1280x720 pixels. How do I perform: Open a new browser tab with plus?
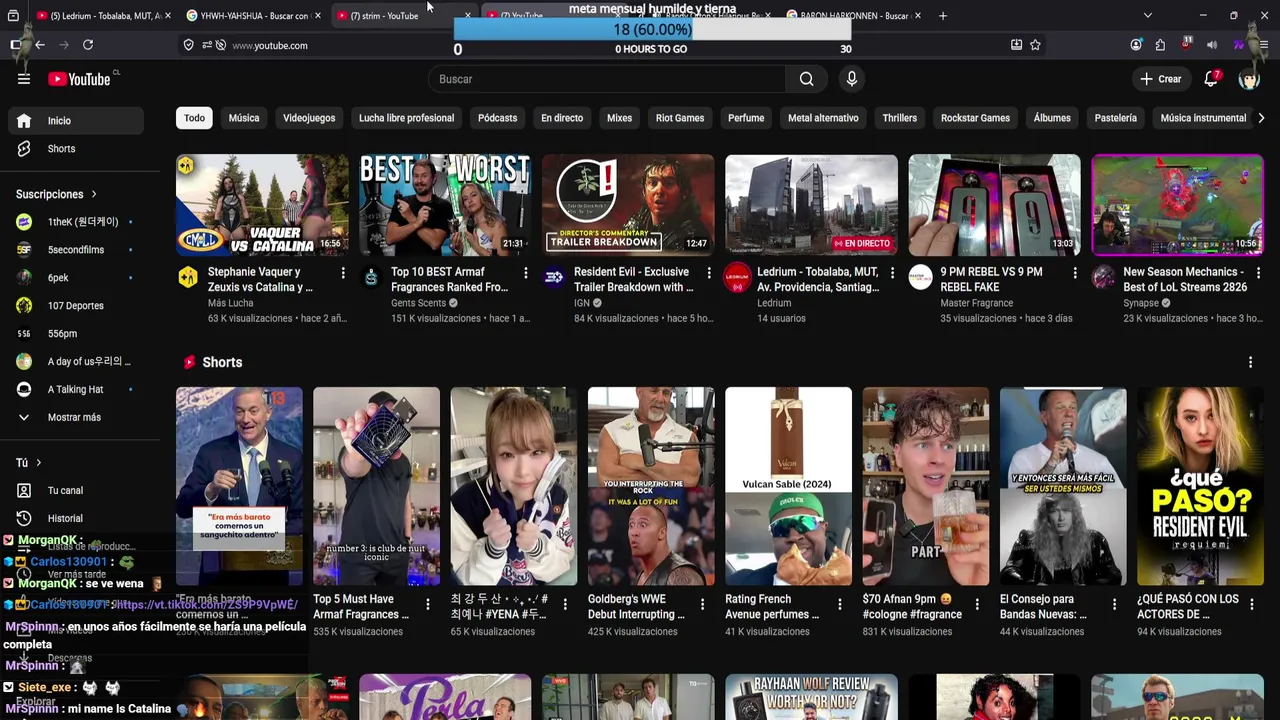(944, 16)
